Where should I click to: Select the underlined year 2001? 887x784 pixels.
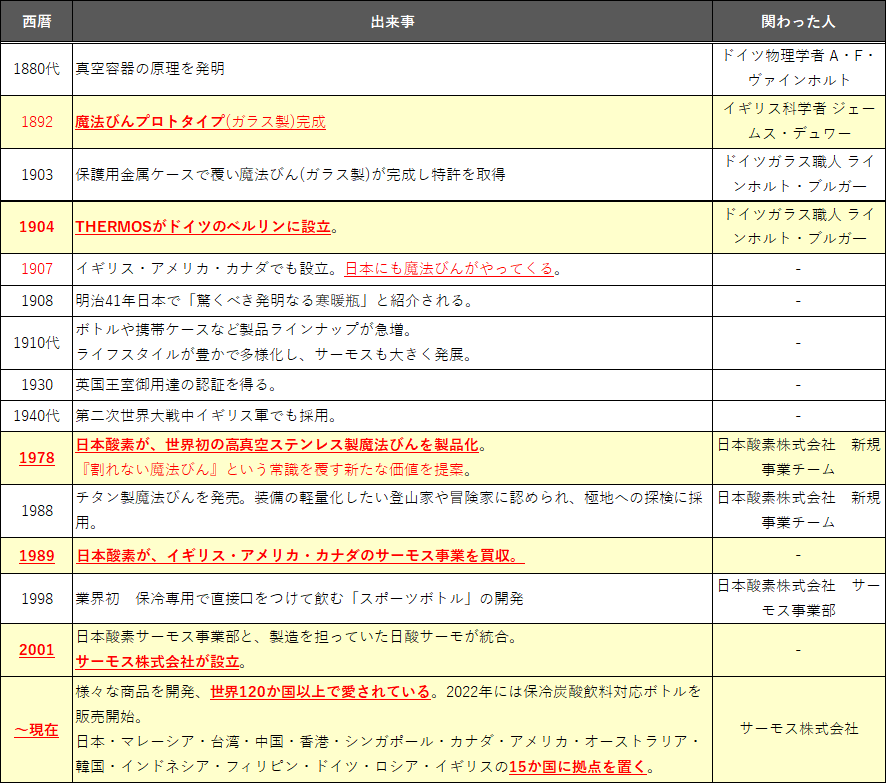(36, 649)
